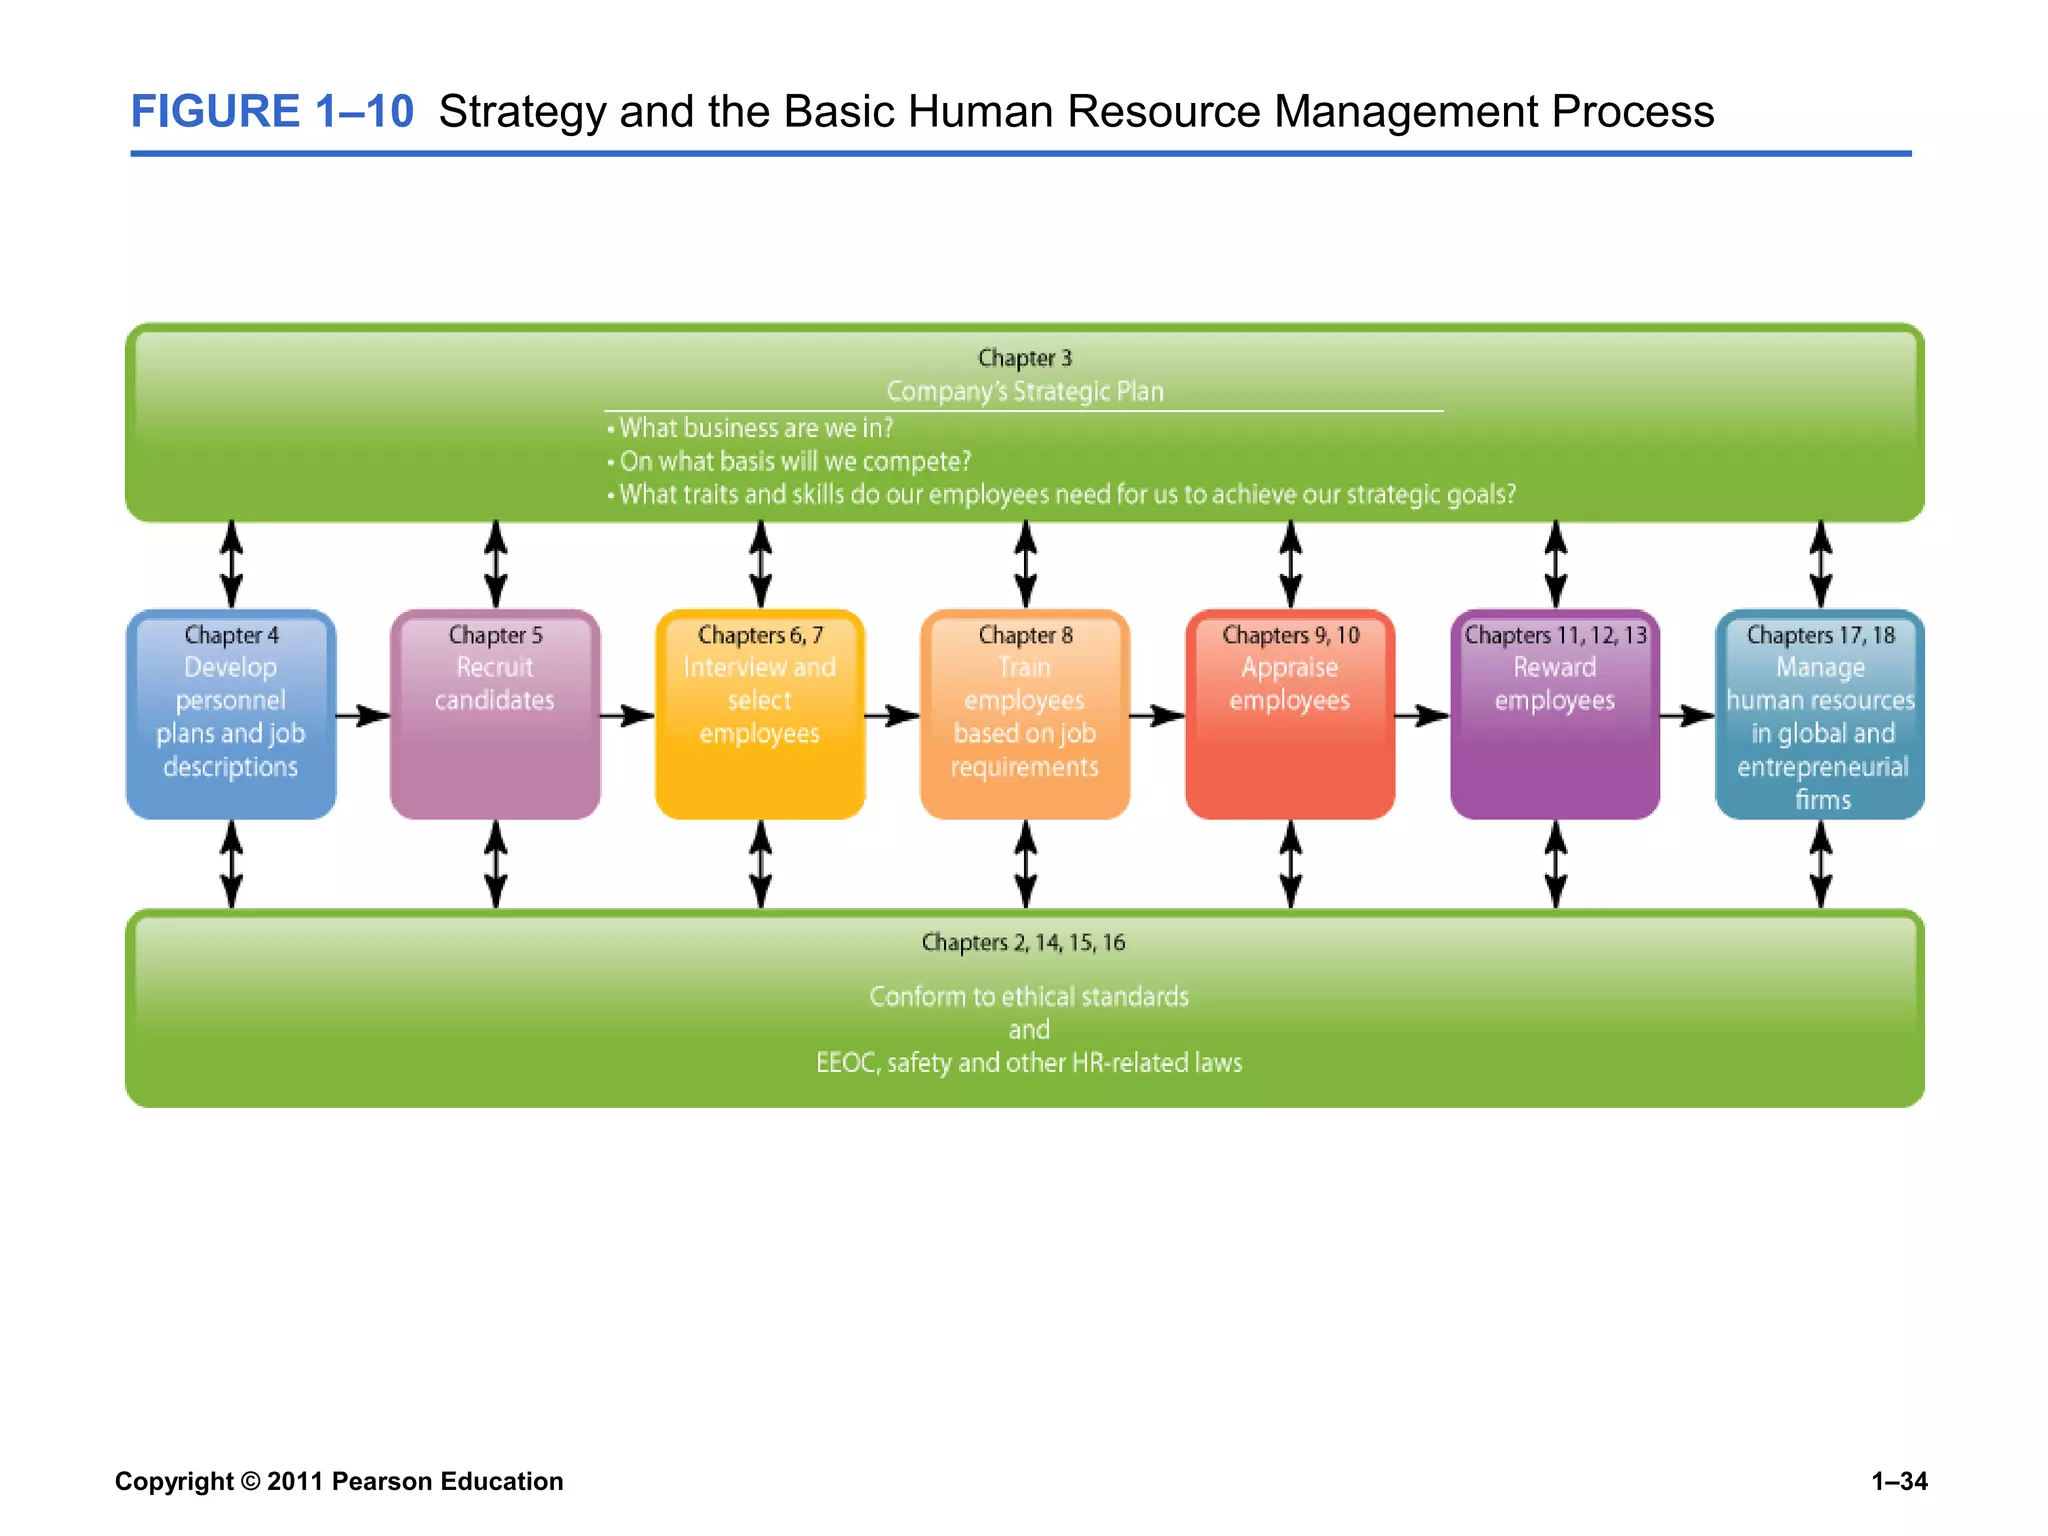Viewport: 2048px width, 1536px height.
Task: Select the Chapter 5 Recruit candidates box
Action: (495, 714)
